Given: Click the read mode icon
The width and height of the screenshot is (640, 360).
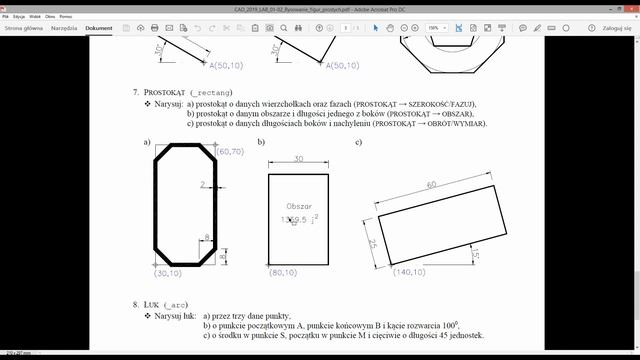Looking at the screenshot, I should 502,28.
